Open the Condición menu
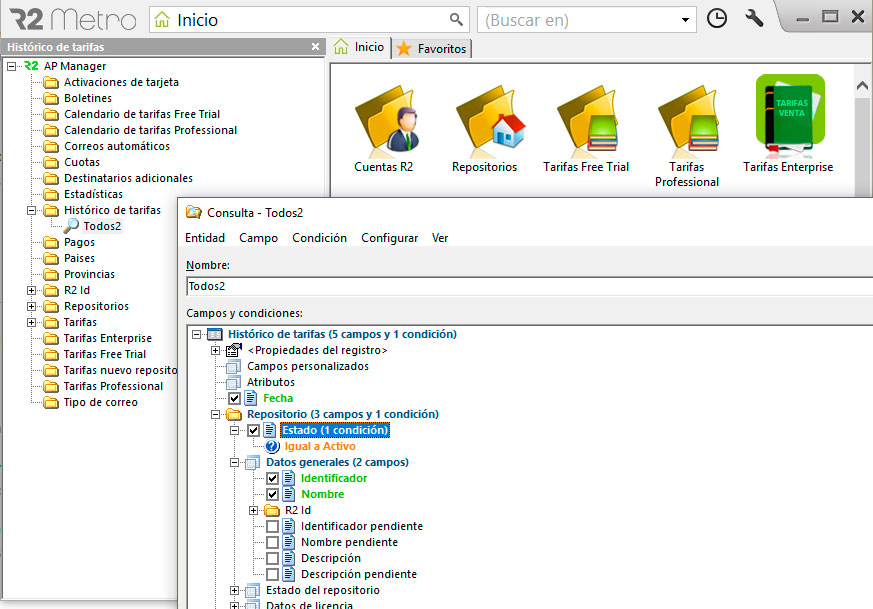The width and height of the screenshot is (873, 609). pos(320,238)
